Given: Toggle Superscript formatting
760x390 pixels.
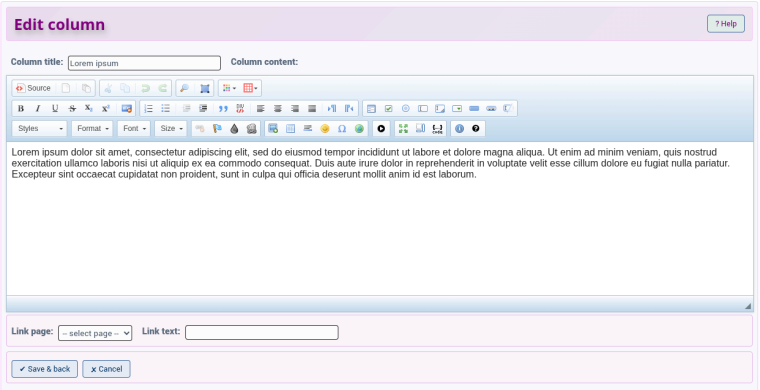Looking at the screenshot, I should [106, 109].
